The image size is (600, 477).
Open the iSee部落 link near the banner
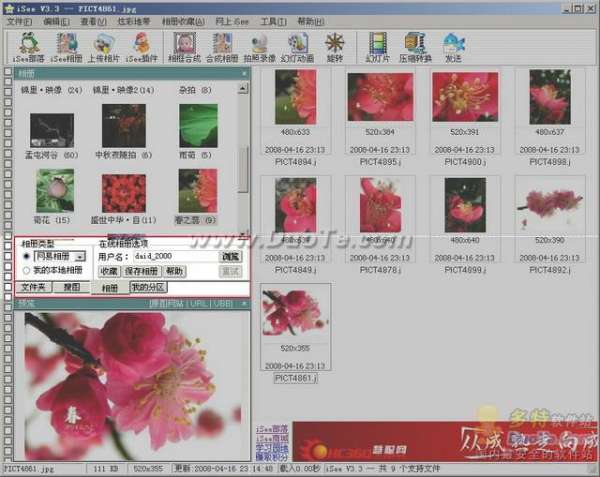[x=272, y=429]
